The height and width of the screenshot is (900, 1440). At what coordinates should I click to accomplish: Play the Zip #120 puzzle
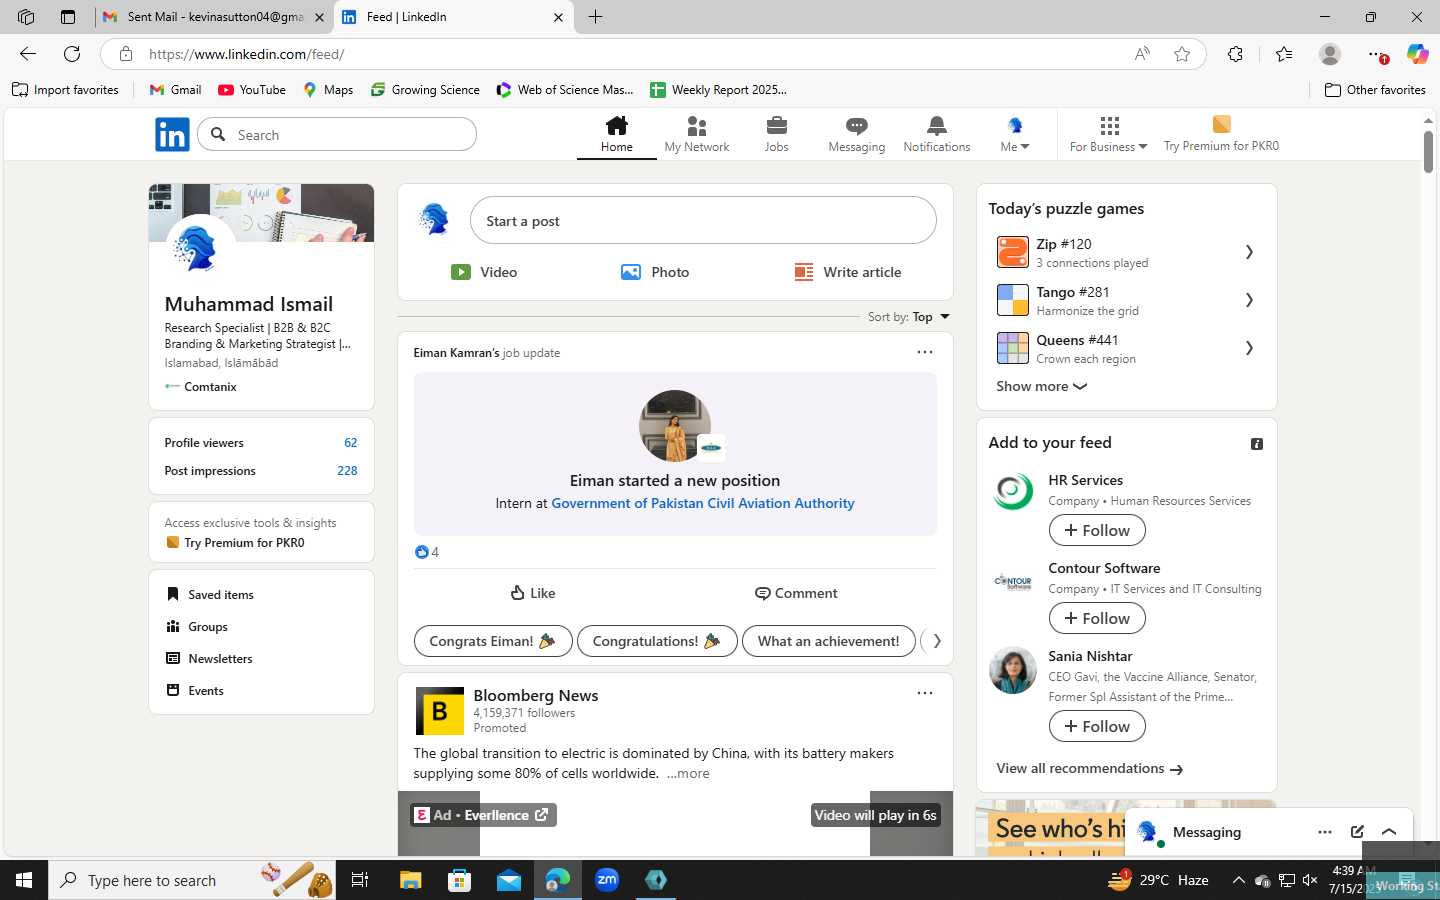coord(1125,252)
